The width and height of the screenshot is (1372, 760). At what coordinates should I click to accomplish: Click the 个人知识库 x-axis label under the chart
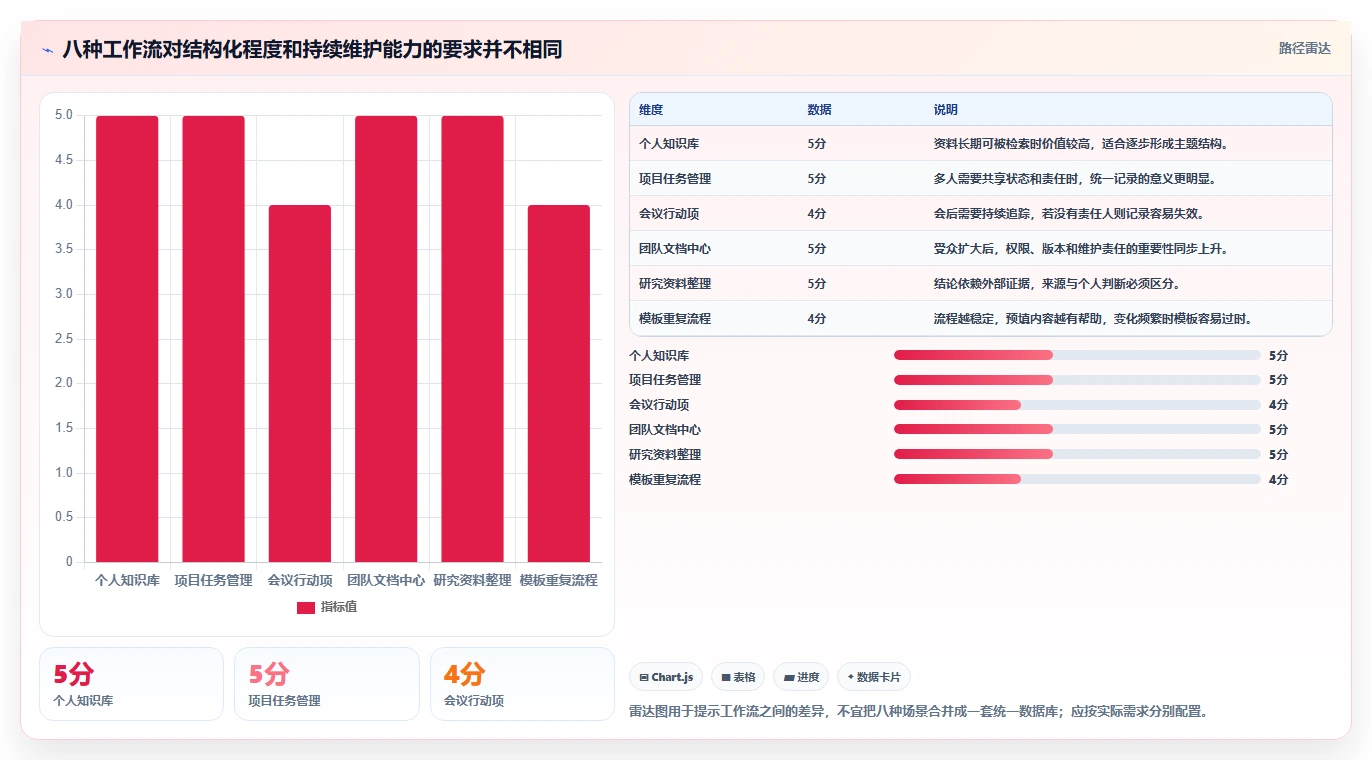[x=127, y=580]
